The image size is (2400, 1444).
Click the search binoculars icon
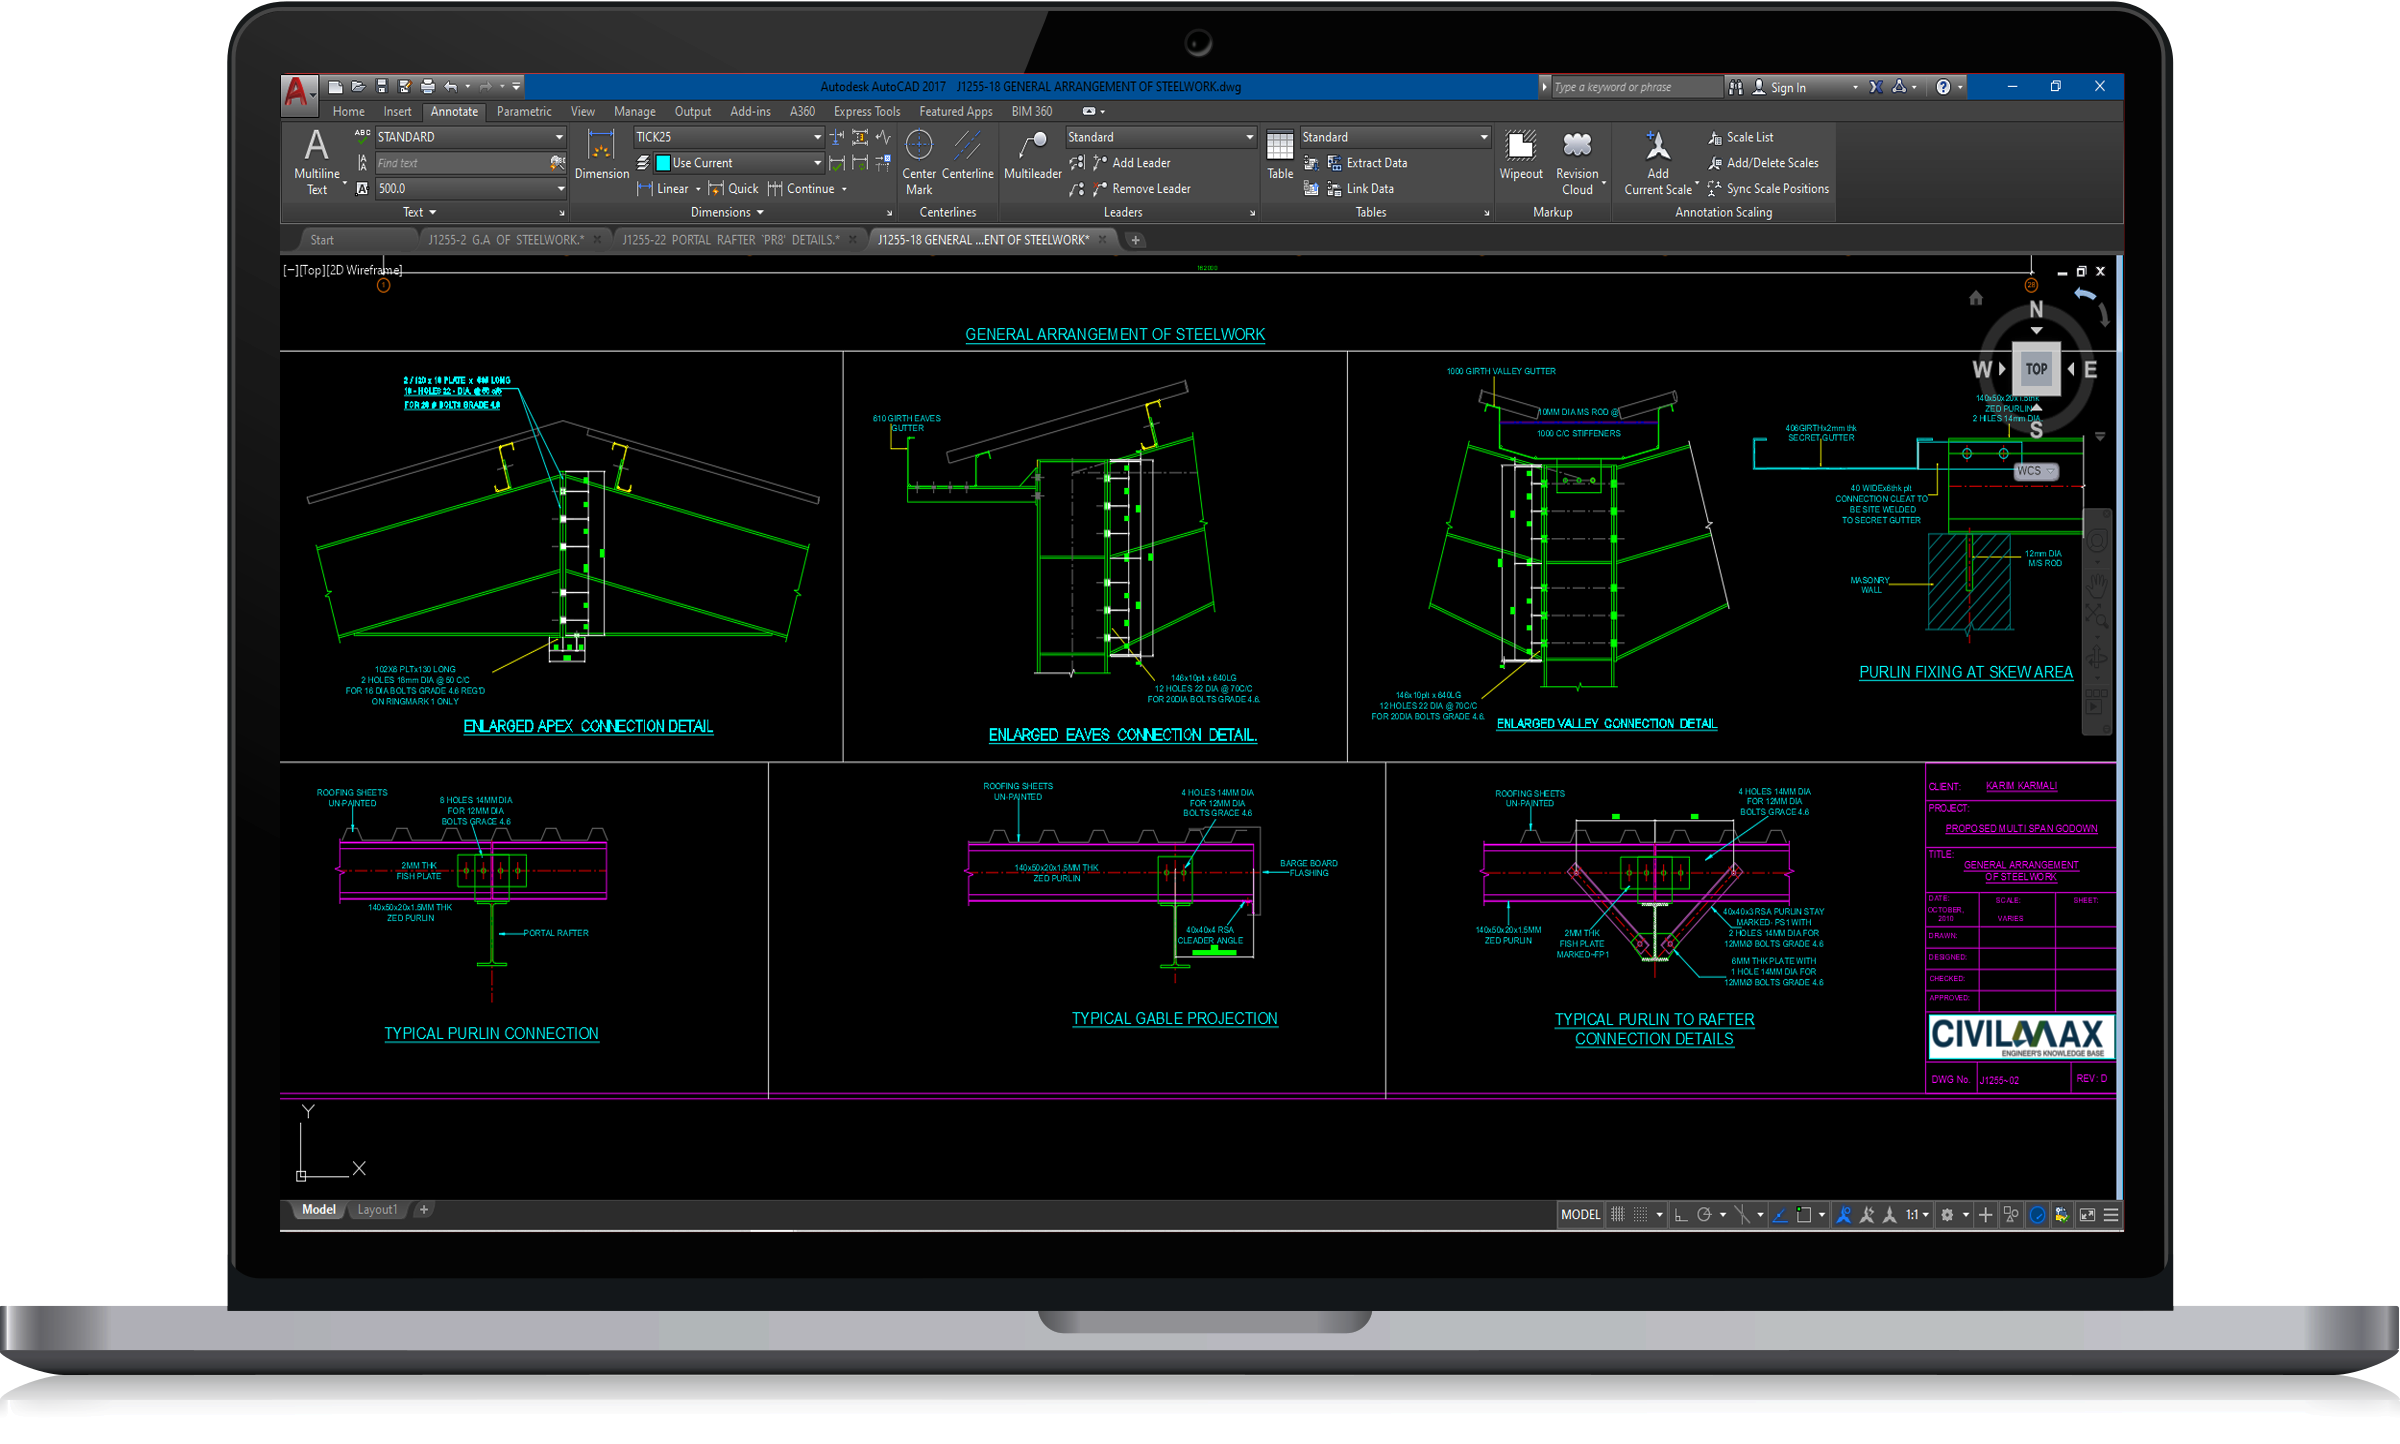coord(1736,87)
